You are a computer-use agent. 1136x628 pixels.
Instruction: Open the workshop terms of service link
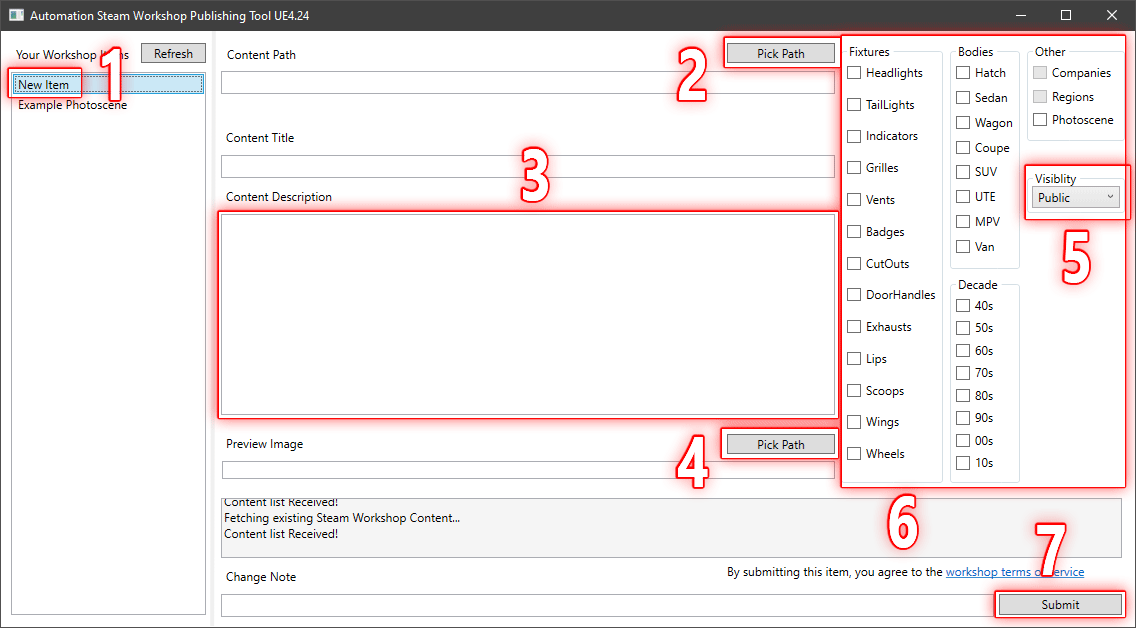(x=1014, y=572)
